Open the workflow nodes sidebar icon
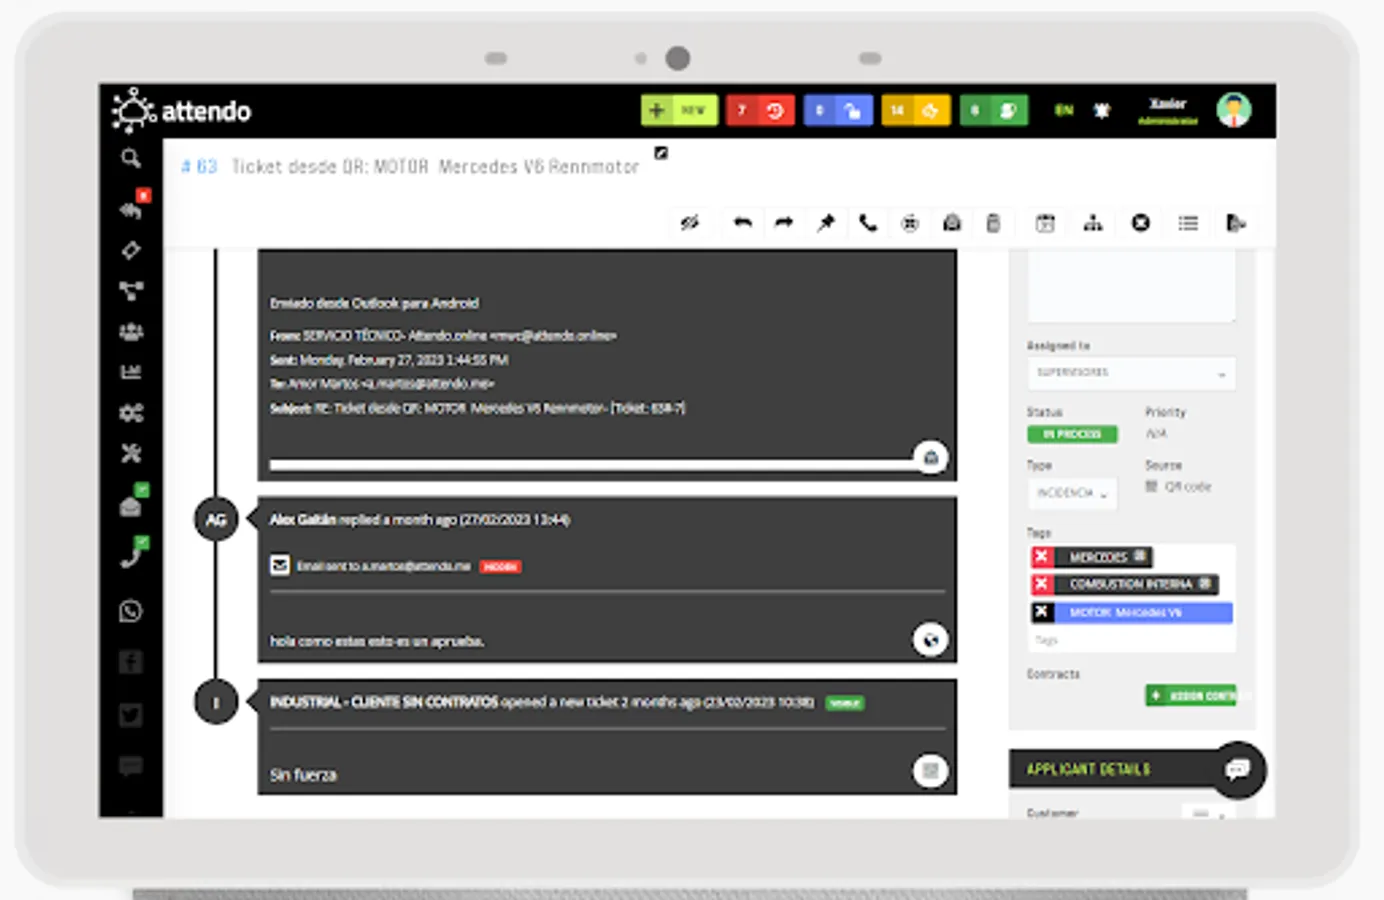1384x900 pixels. click(x=131, y=291)
